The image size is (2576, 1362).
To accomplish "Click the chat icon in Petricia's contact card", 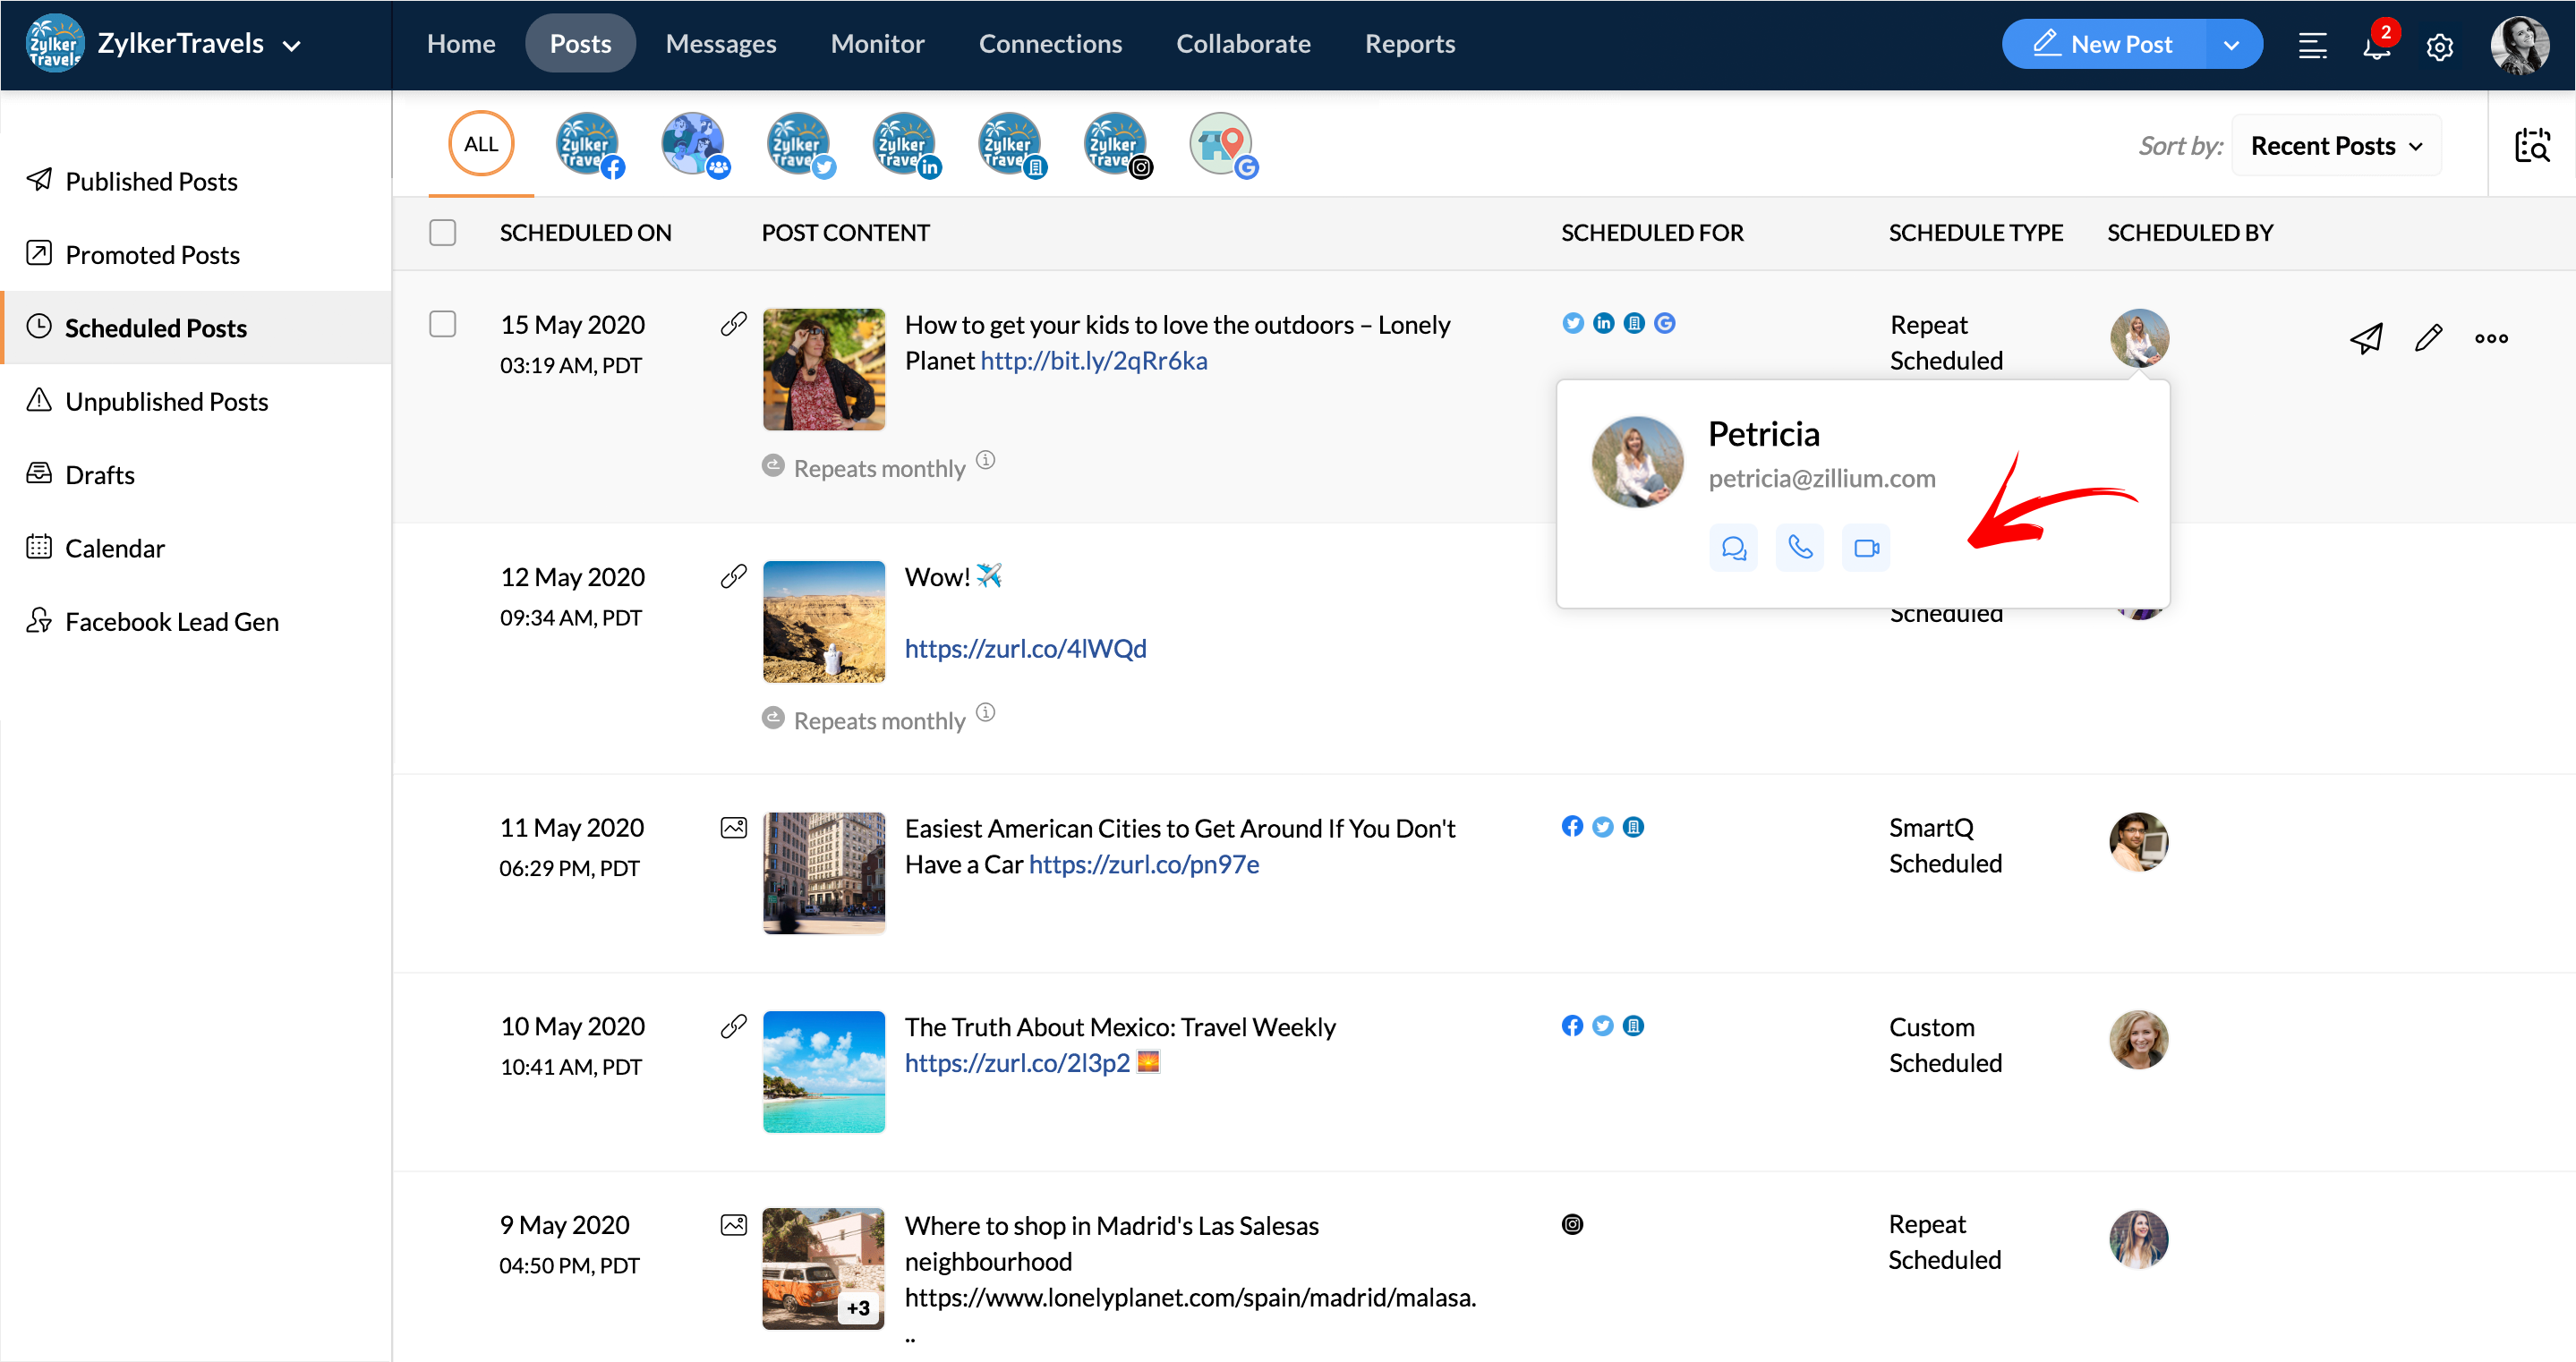I will point(1733,548).
